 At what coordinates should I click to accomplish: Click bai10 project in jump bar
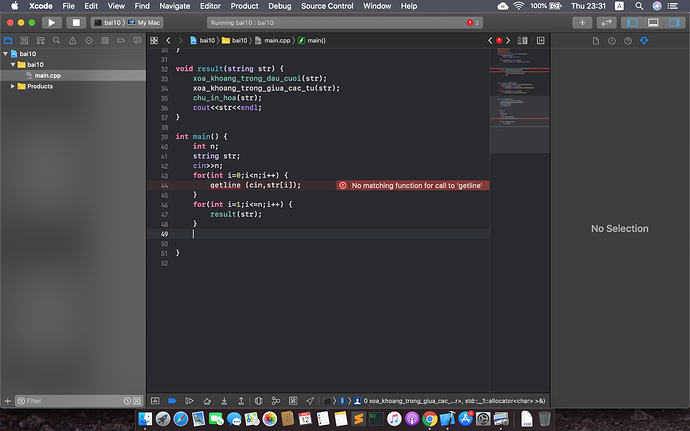pos(202,41)
